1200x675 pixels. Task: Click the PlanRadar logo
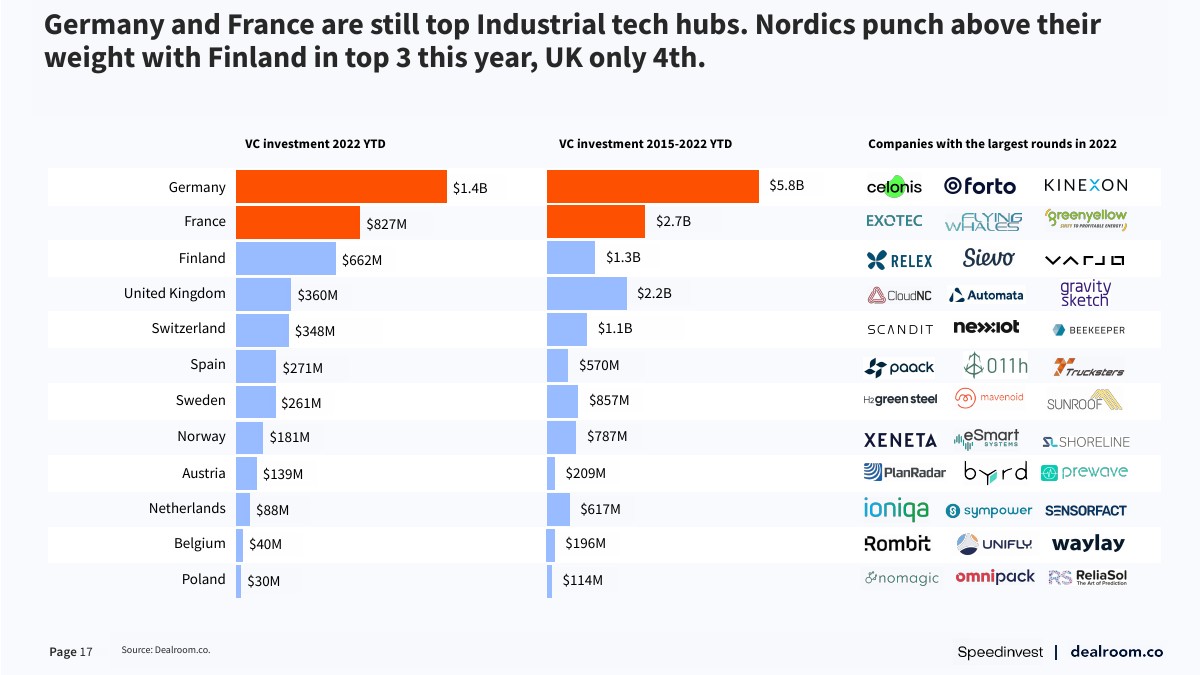pyautogui.click(x=904, y=472)
